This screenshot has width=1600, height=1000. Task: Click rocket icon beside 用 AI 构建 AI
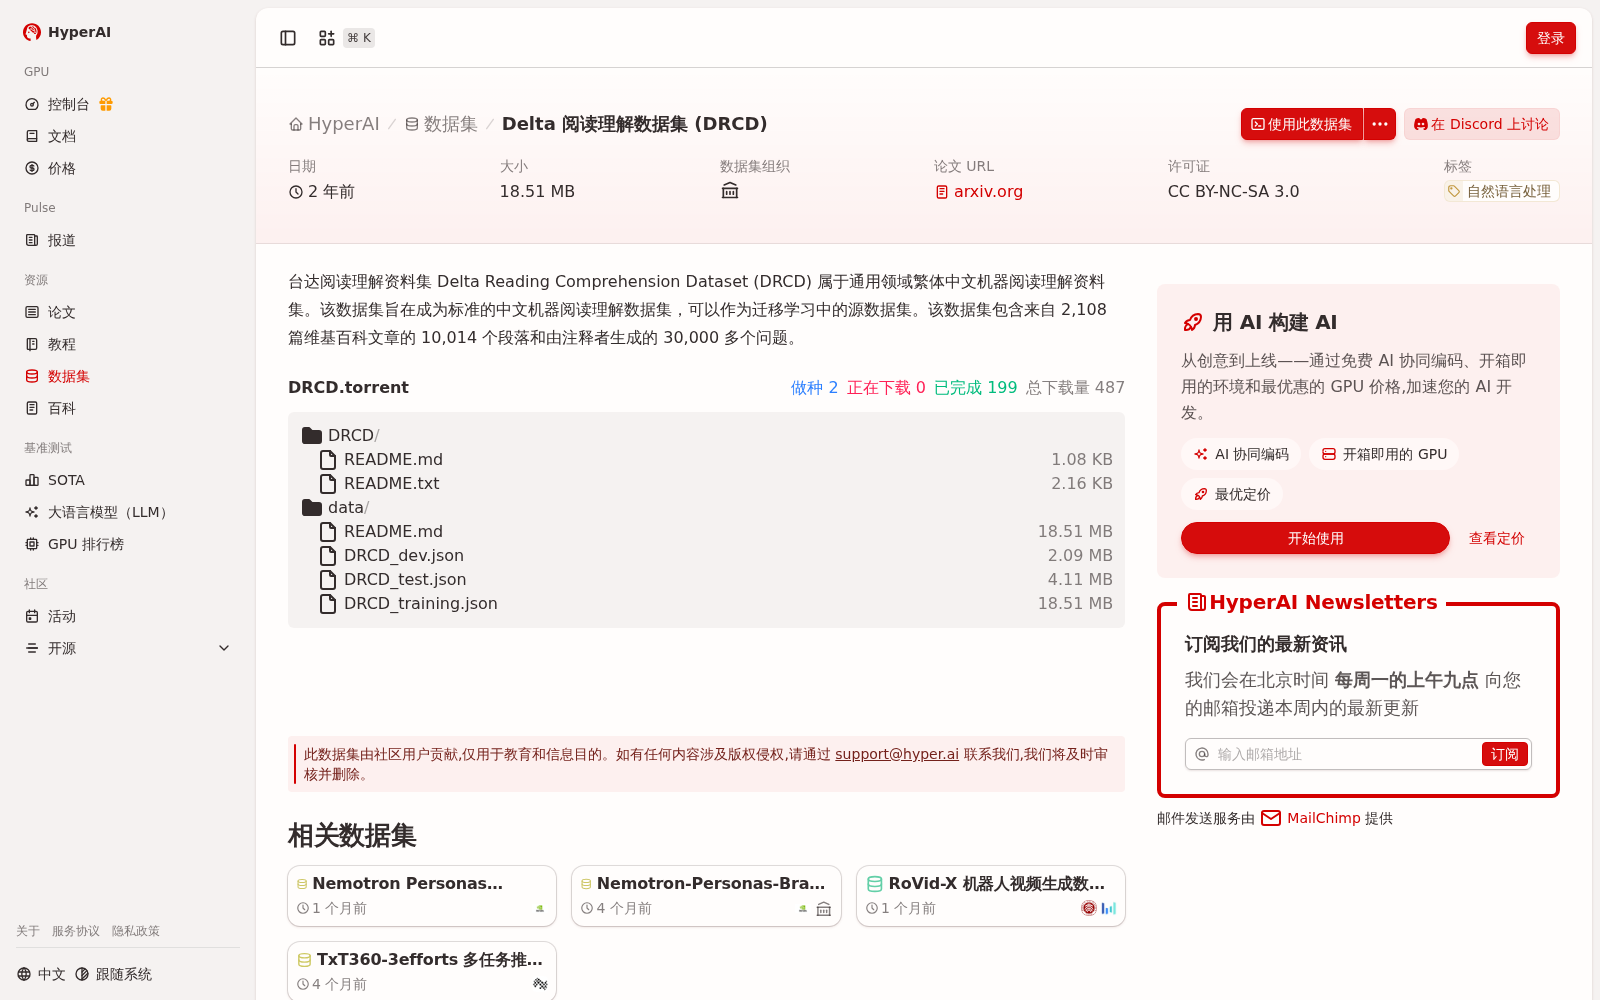click(x=1193, y=322)
